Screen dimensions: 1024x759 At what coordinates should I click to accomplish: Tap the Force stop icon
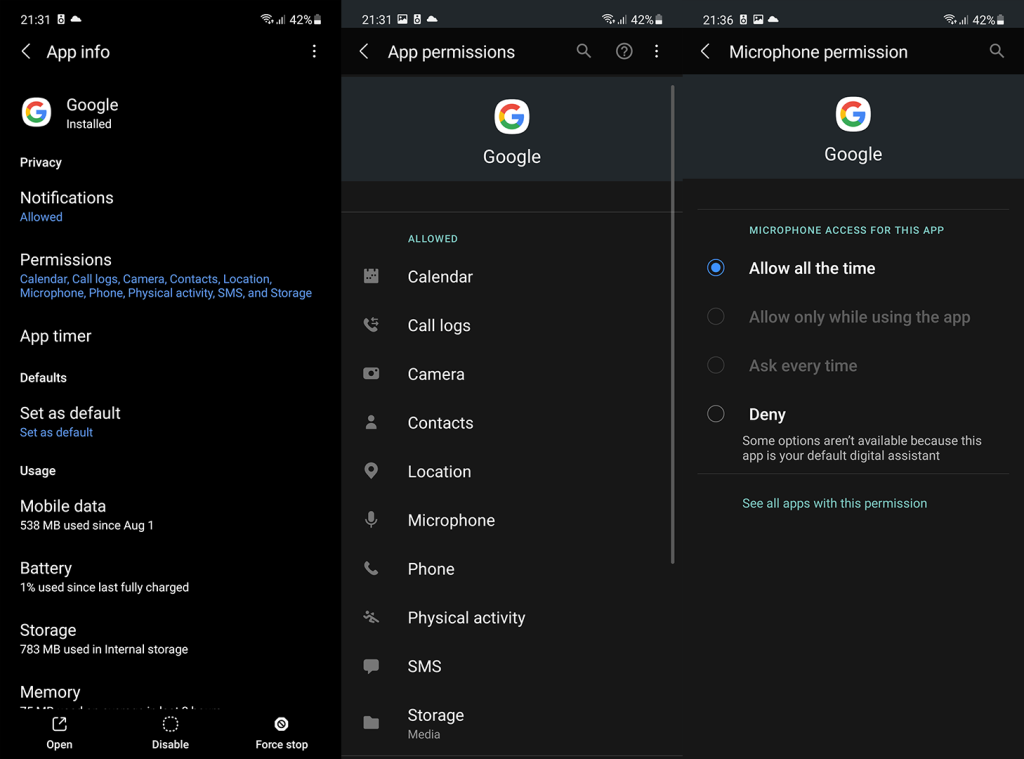[x=281, y=724]
